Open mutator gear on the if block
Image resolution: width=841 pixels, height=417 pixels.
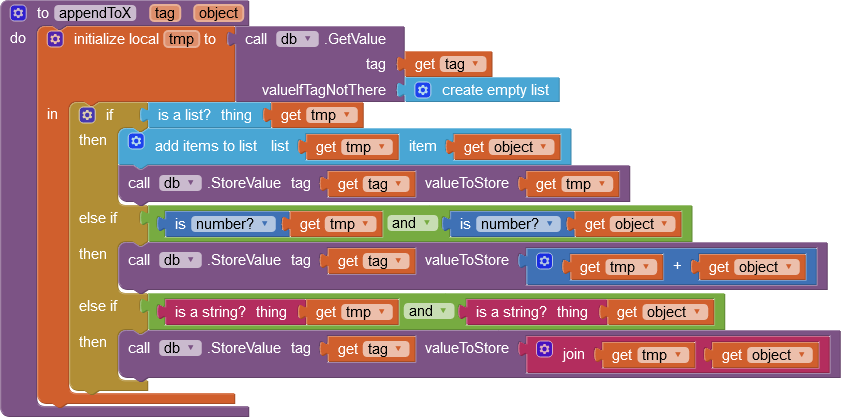click(x=87, y=115)
